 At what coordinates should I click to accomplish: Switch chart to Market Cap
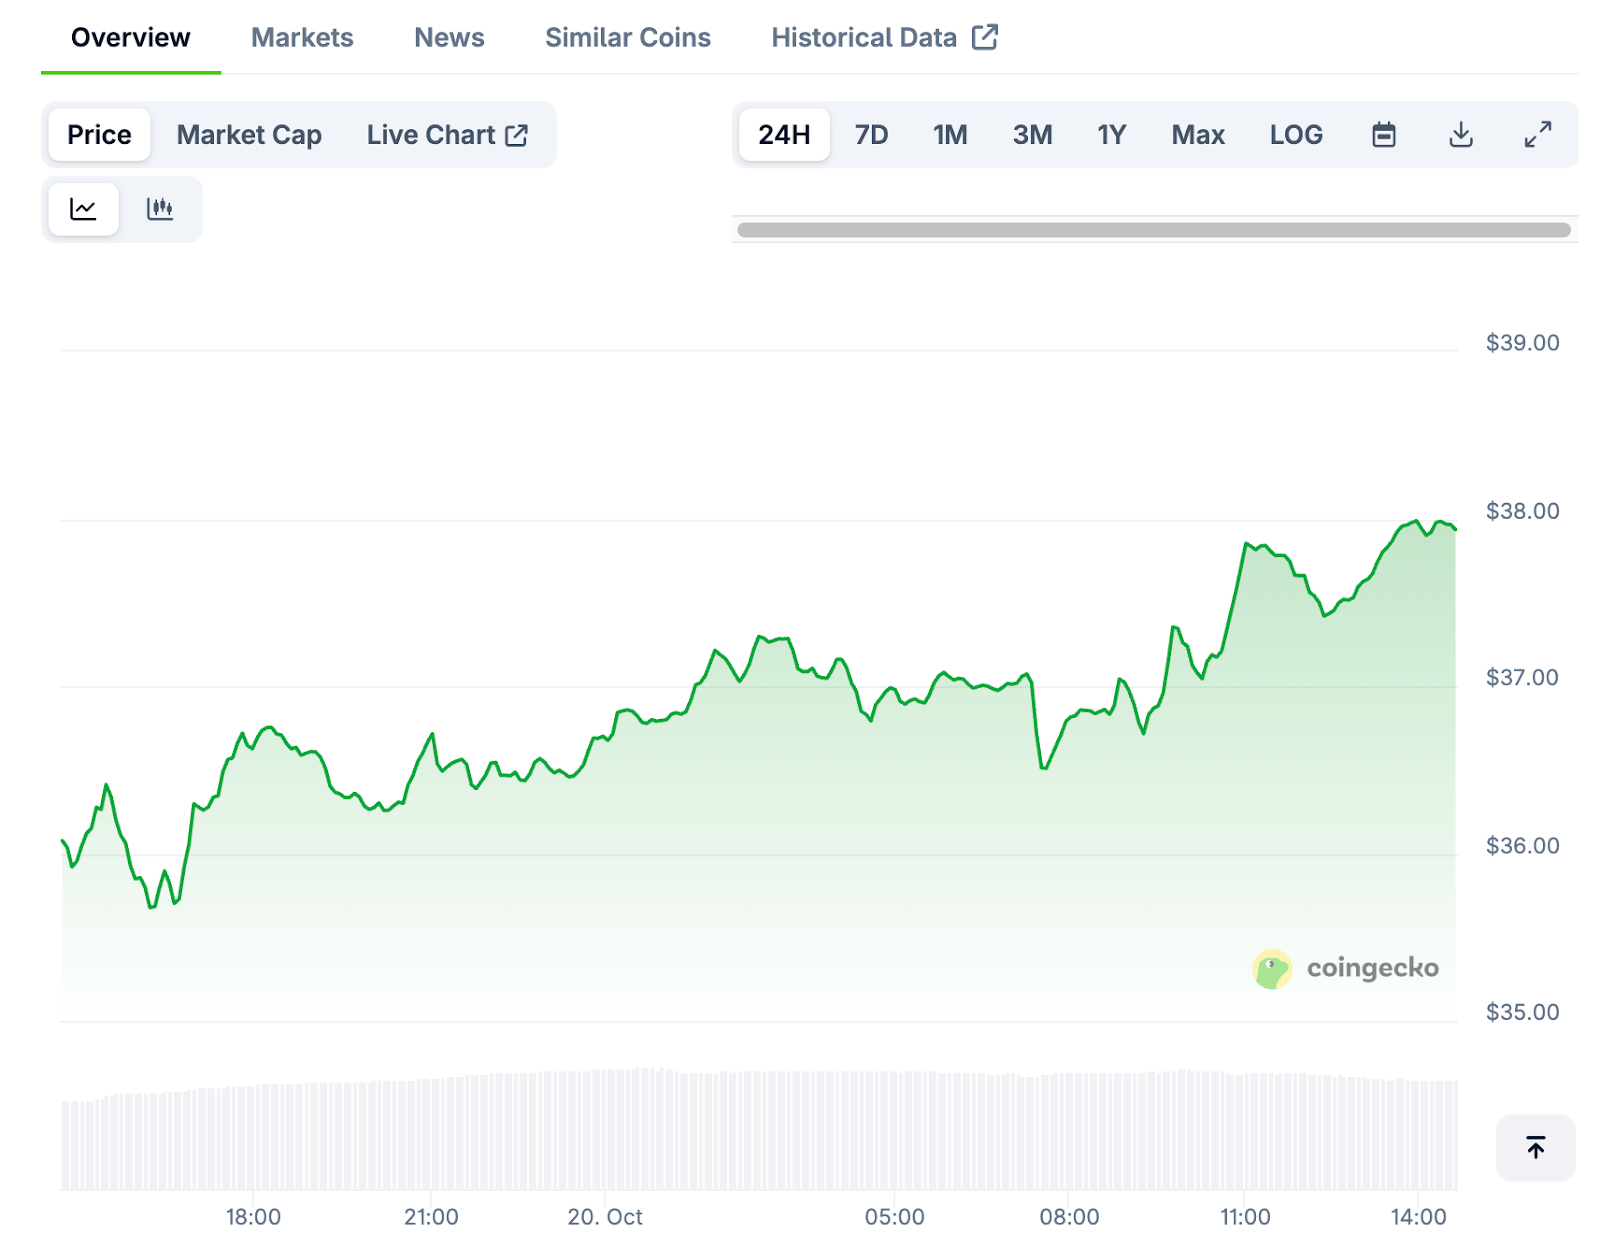pos(249,135)
